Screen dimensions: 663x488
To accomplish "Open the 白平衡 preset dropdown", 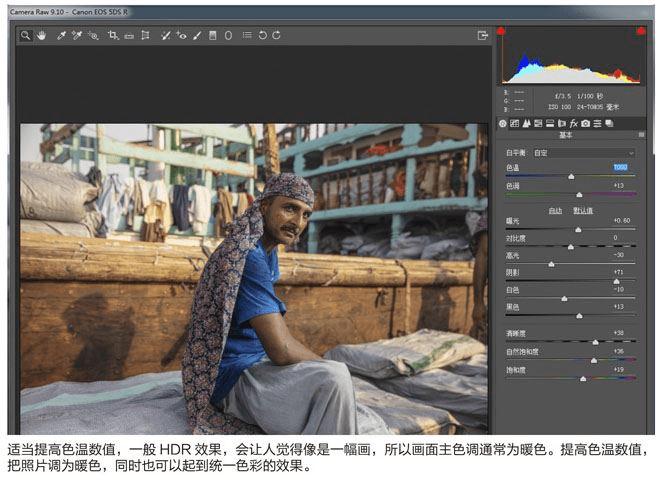I will [583, 153].
